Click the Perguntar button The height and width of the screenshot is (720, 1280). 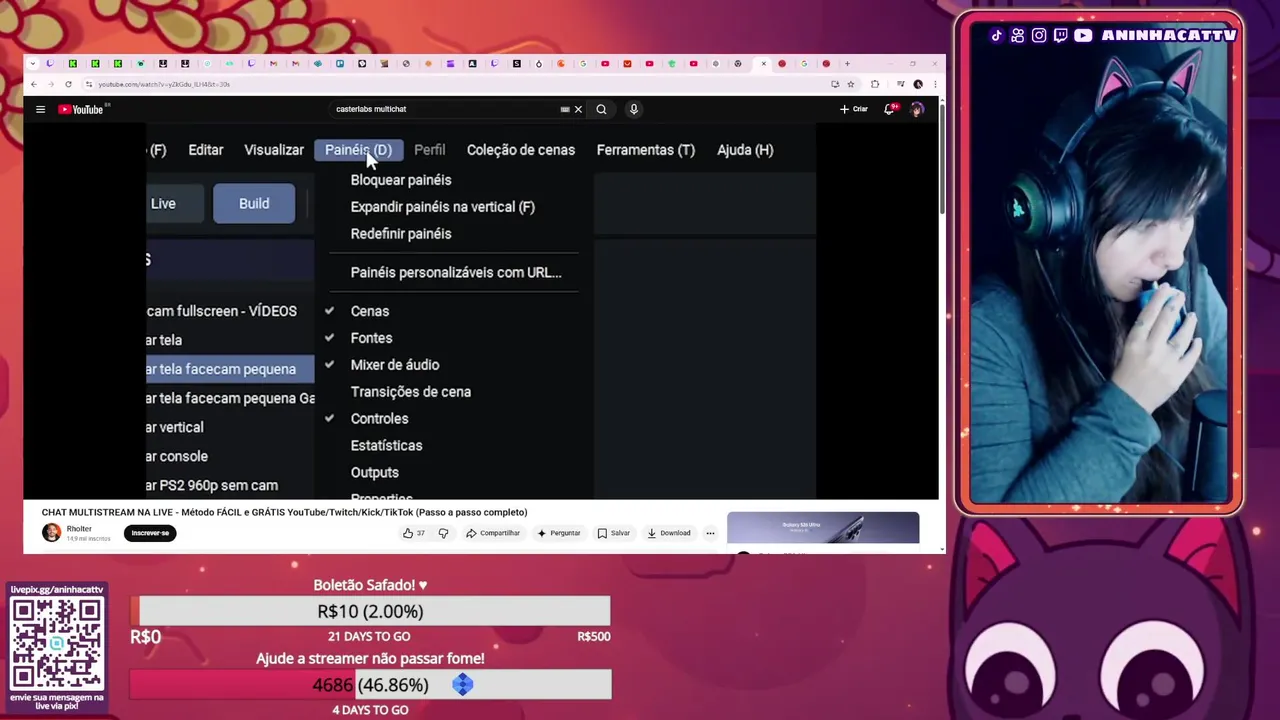(x=558, y=533)
